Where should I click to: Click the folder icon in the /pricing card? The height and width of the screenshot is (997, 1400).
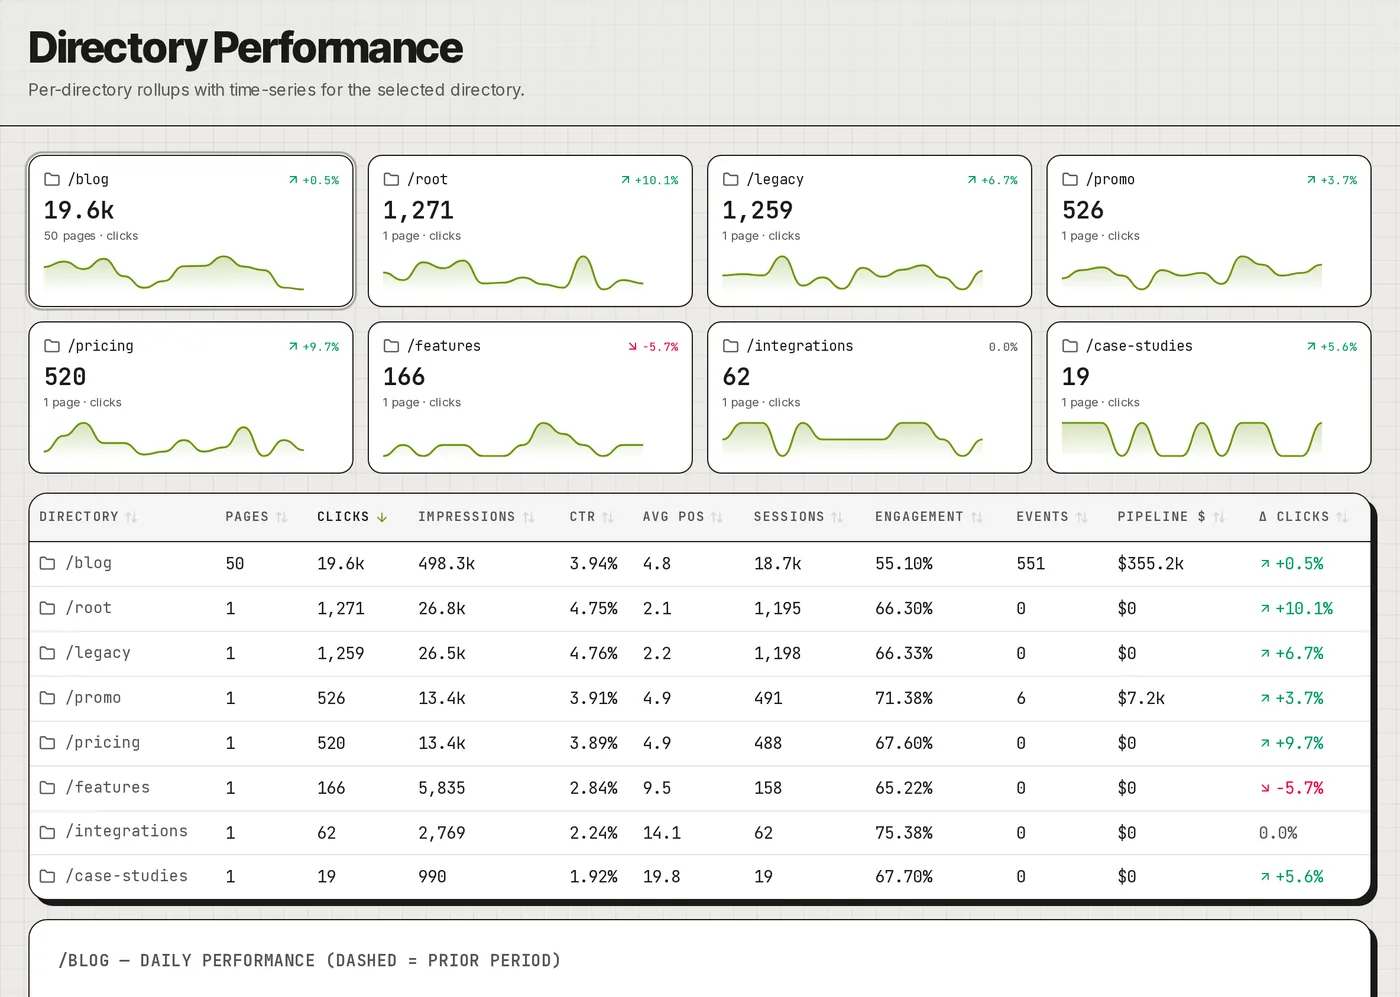point(52,346)
